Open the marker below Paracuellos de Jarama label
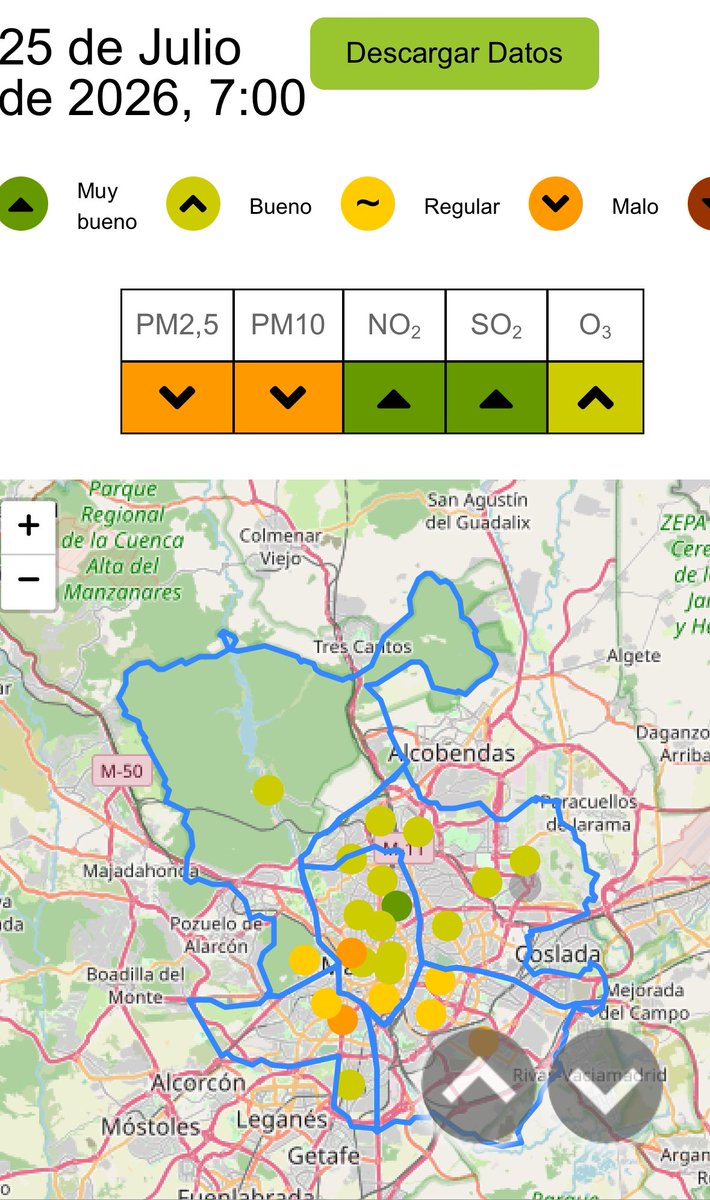 pyautogui.click(x=525, y=860)
